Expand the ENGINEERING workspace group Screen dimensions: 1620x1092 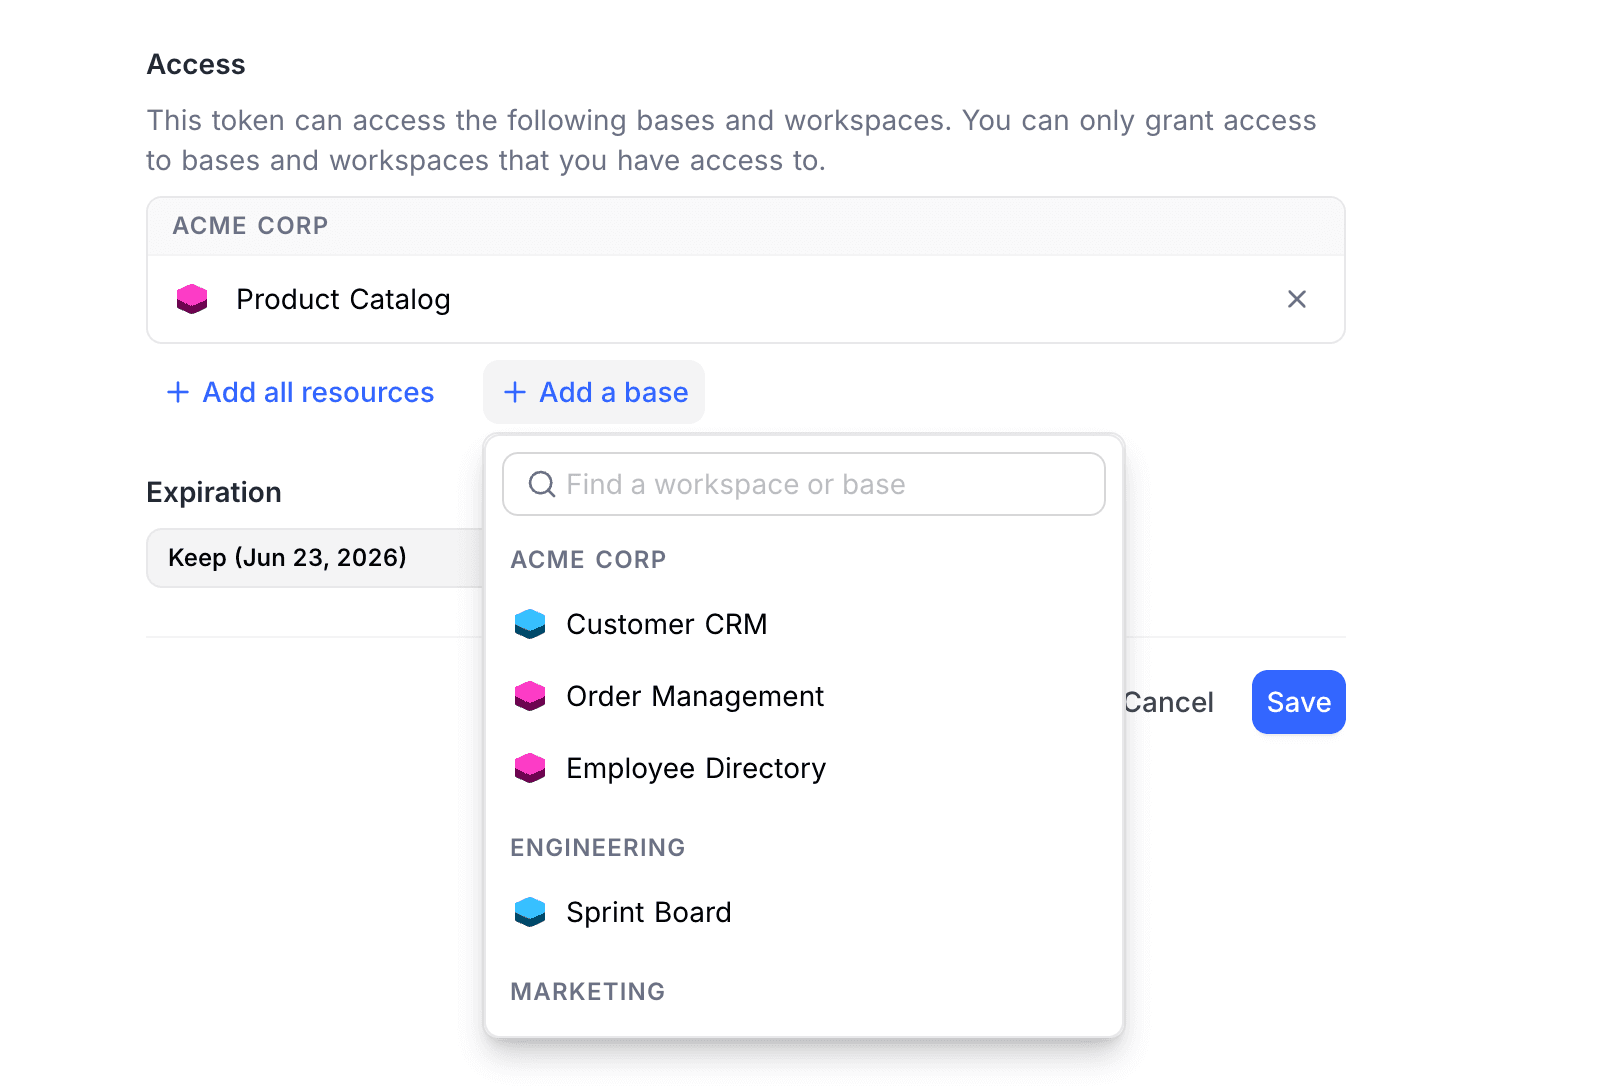click(597, 847)
